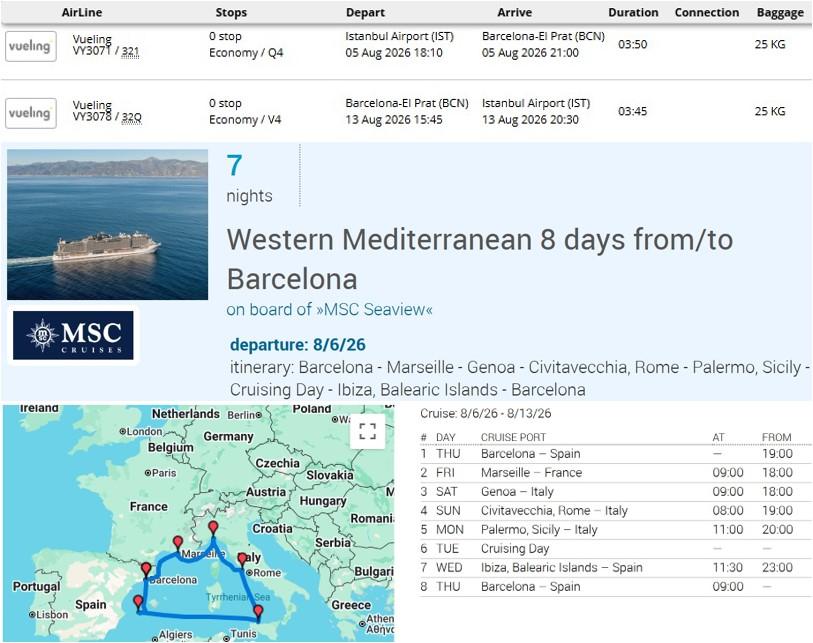Click the map pin at Barcelona

click(146, 570)
